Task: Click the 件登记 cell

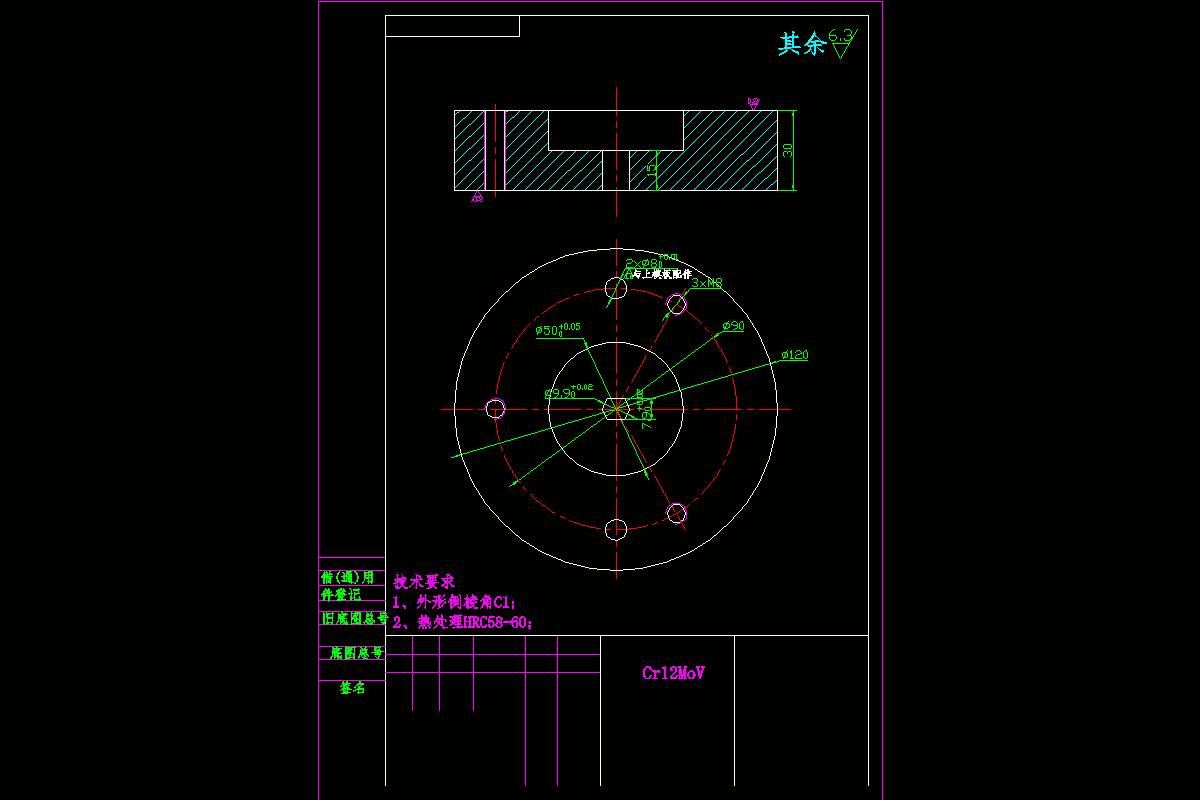Action: click(x=341, y=594)
